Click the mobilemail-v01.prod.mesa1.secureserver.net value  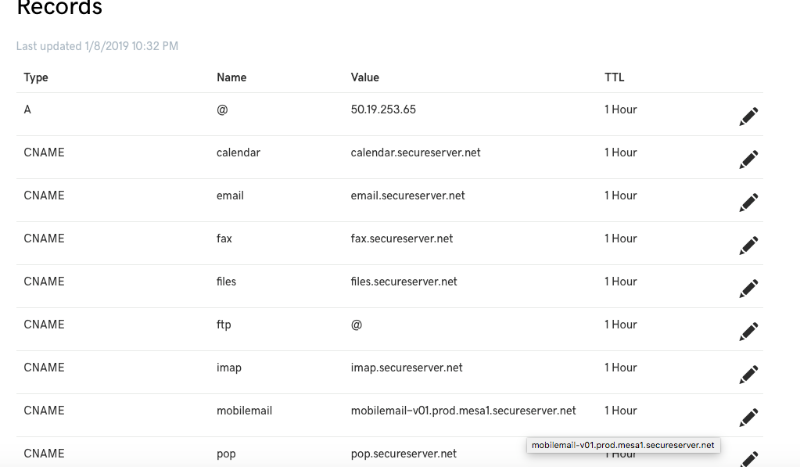tap(463, 411)
